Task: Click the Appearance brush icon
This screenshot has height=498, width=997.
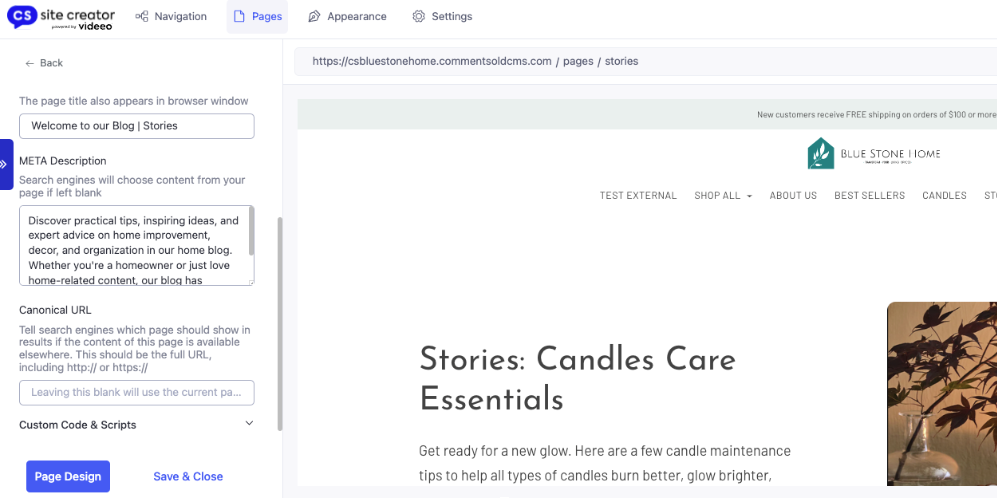Action: 314,17
